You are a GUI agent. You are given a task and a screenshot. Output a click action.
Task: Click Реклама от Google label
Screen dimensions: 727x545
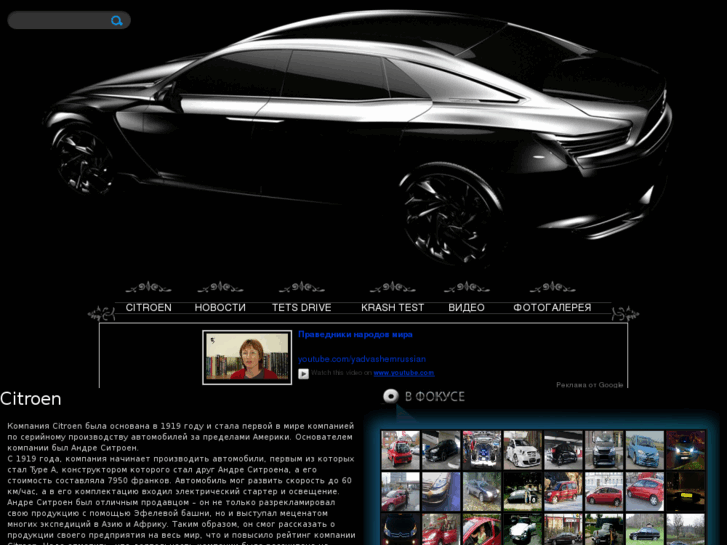point(589,384)
